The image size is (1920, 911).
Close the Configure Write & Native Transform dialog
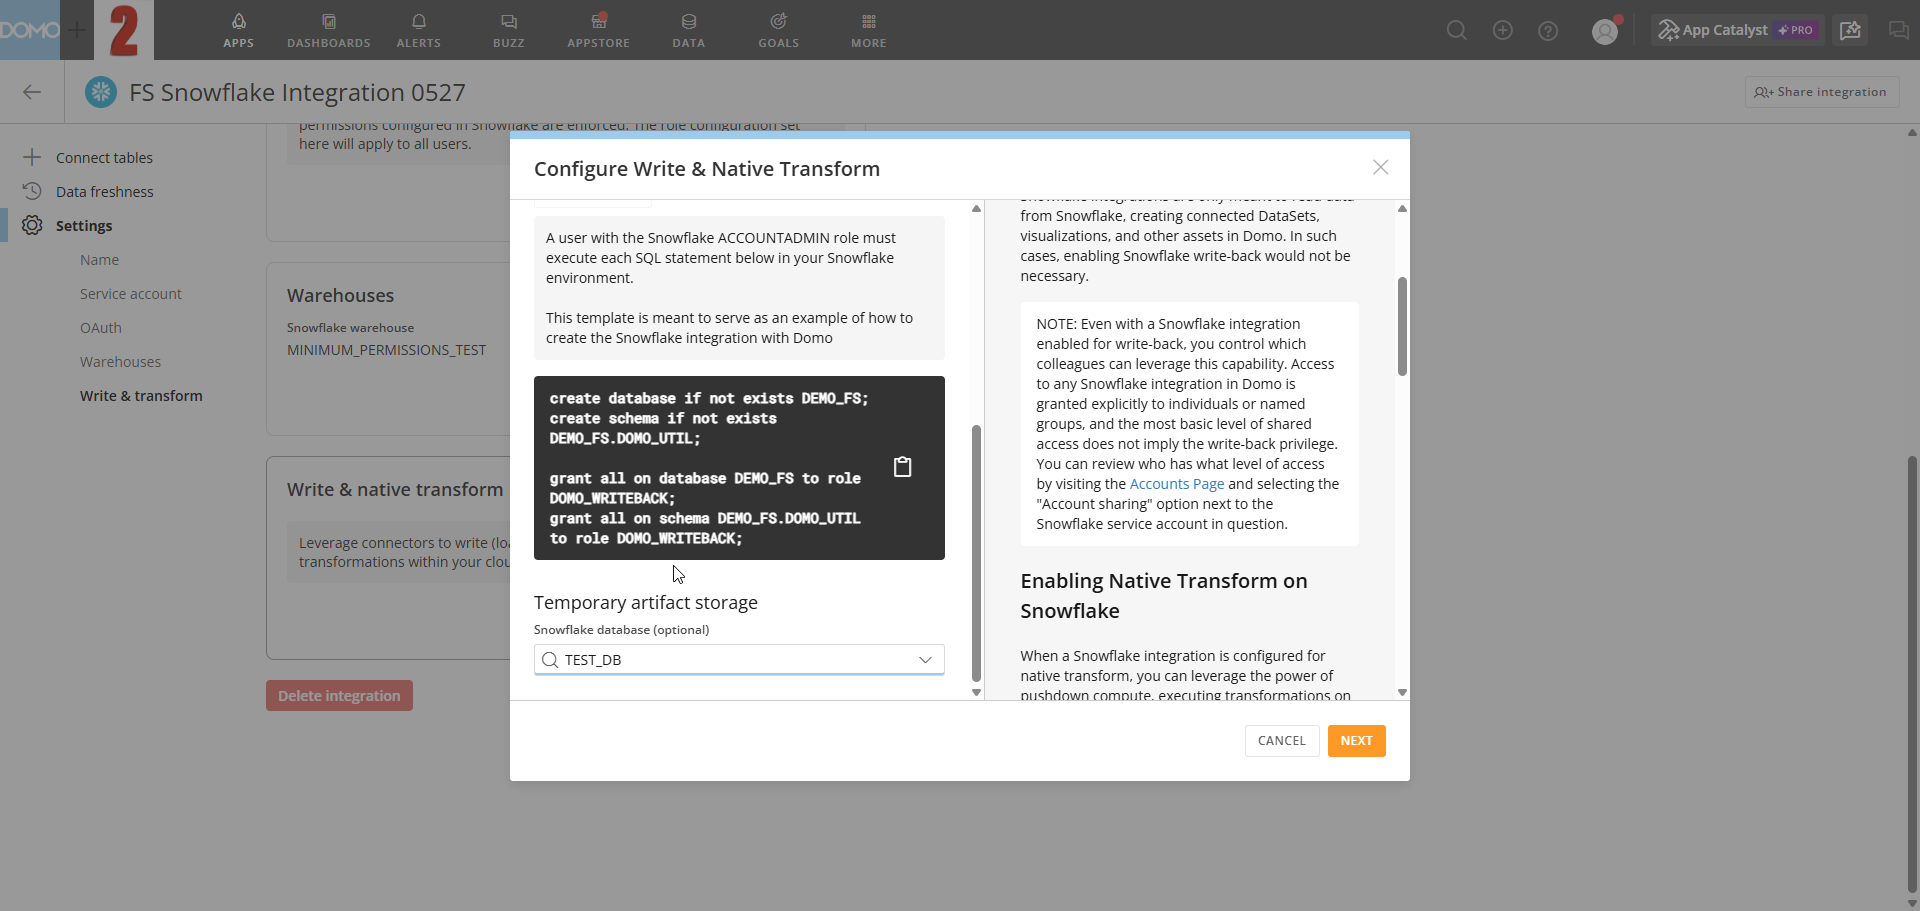[x=1380, y=167]
